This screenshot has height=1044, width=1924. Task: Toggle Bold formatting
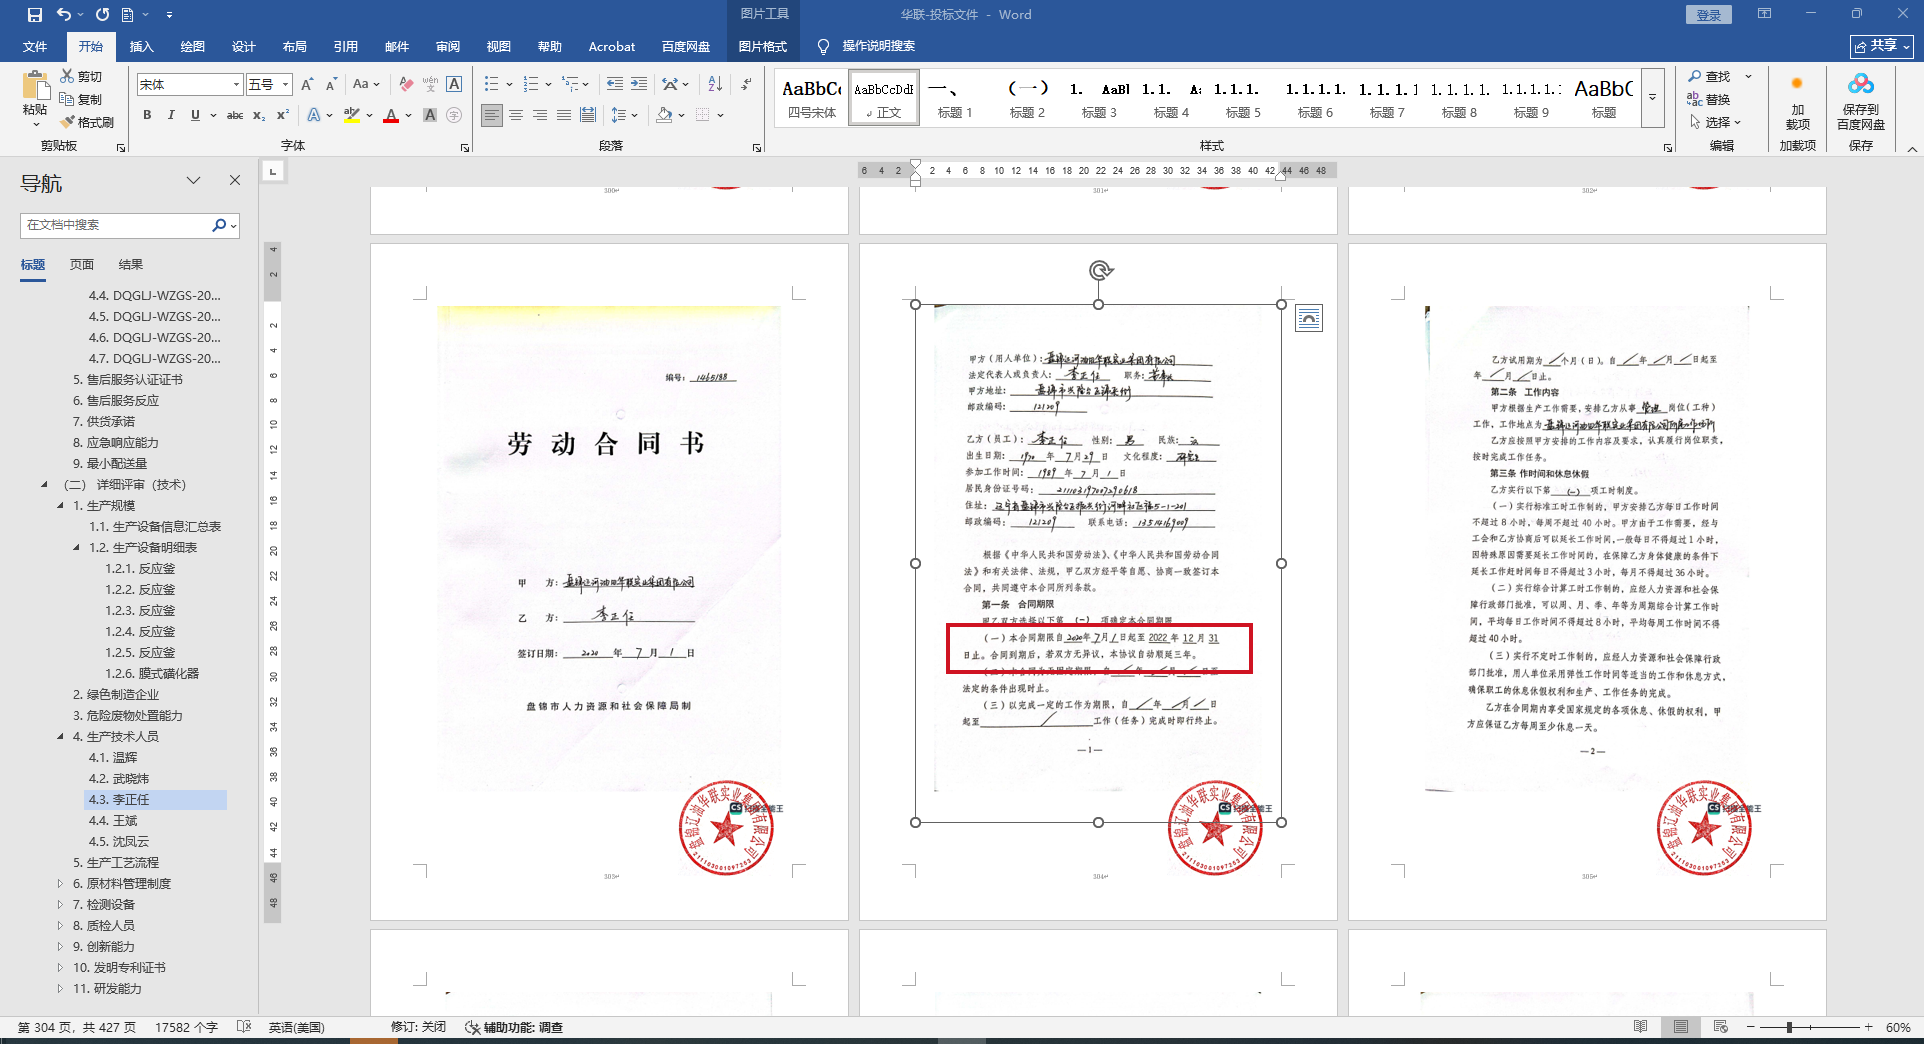coord(147,115)
